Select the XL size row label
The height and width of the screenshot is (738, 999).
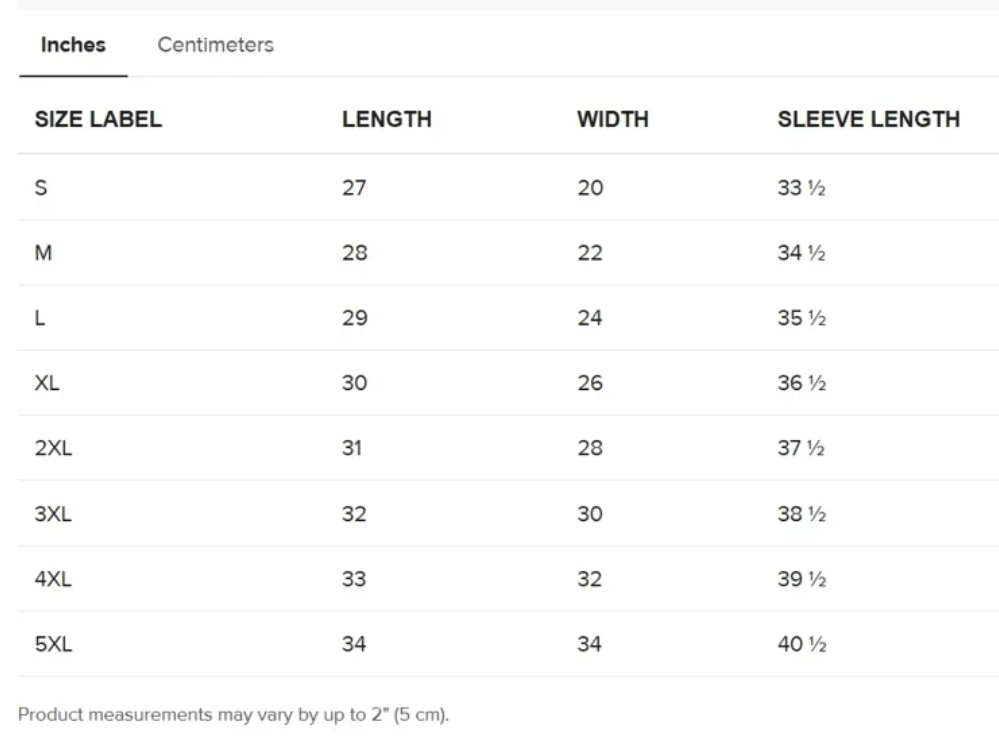pos(47,383)
